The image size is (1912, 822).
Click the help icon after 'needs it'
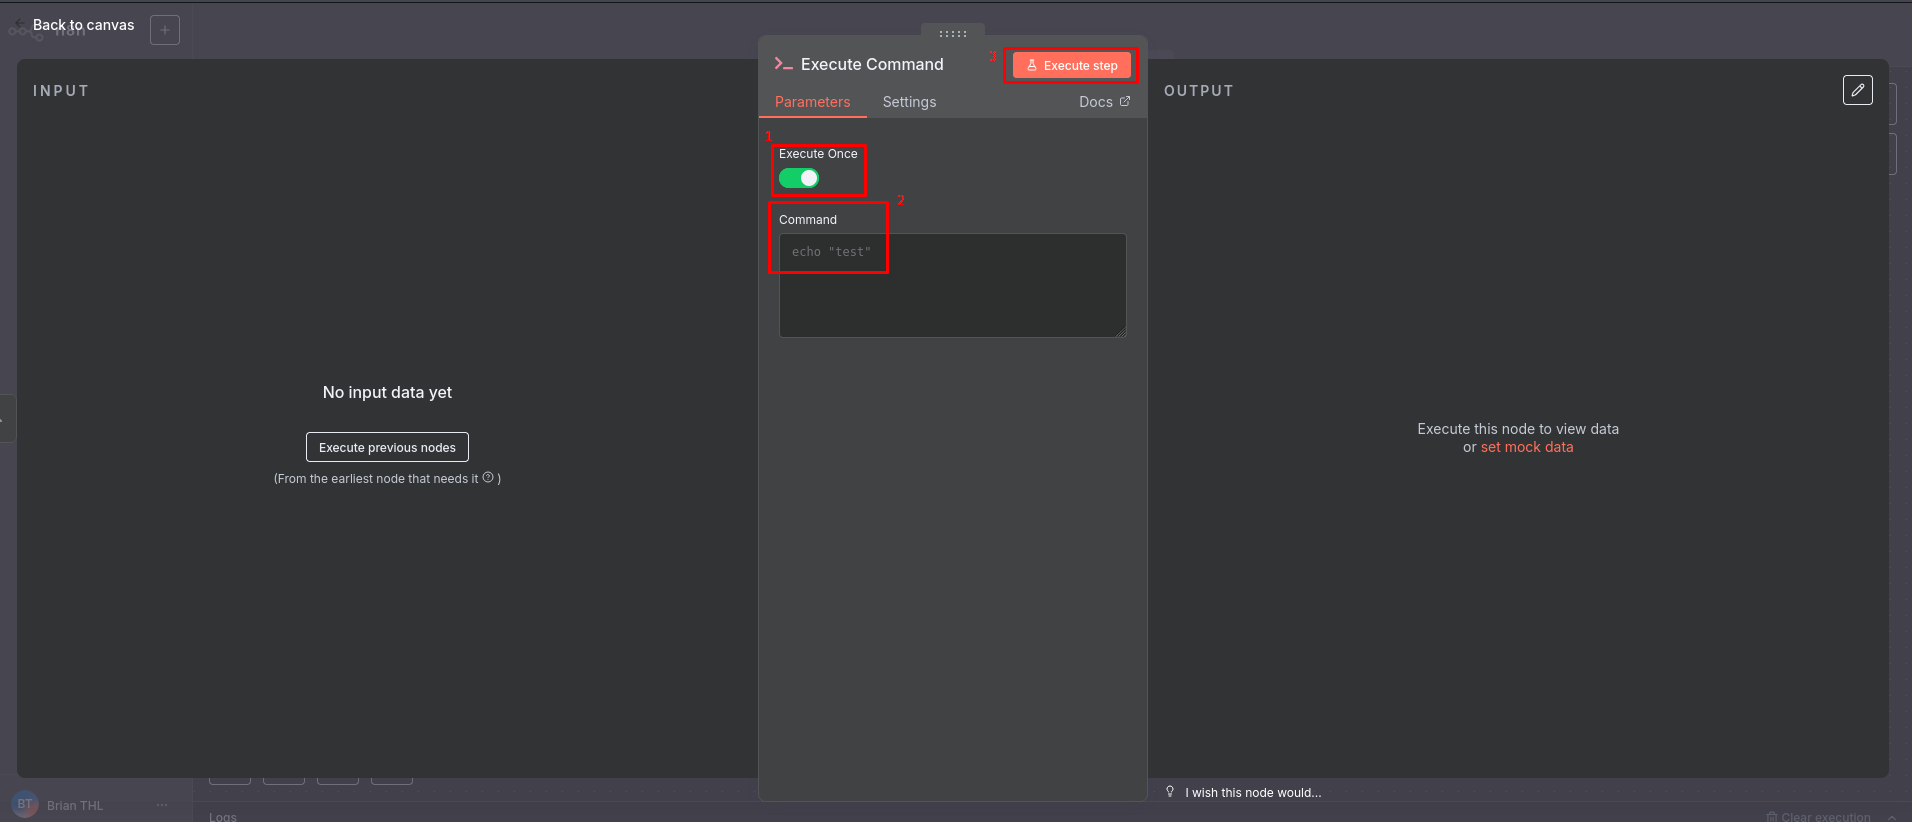[488, 478]
